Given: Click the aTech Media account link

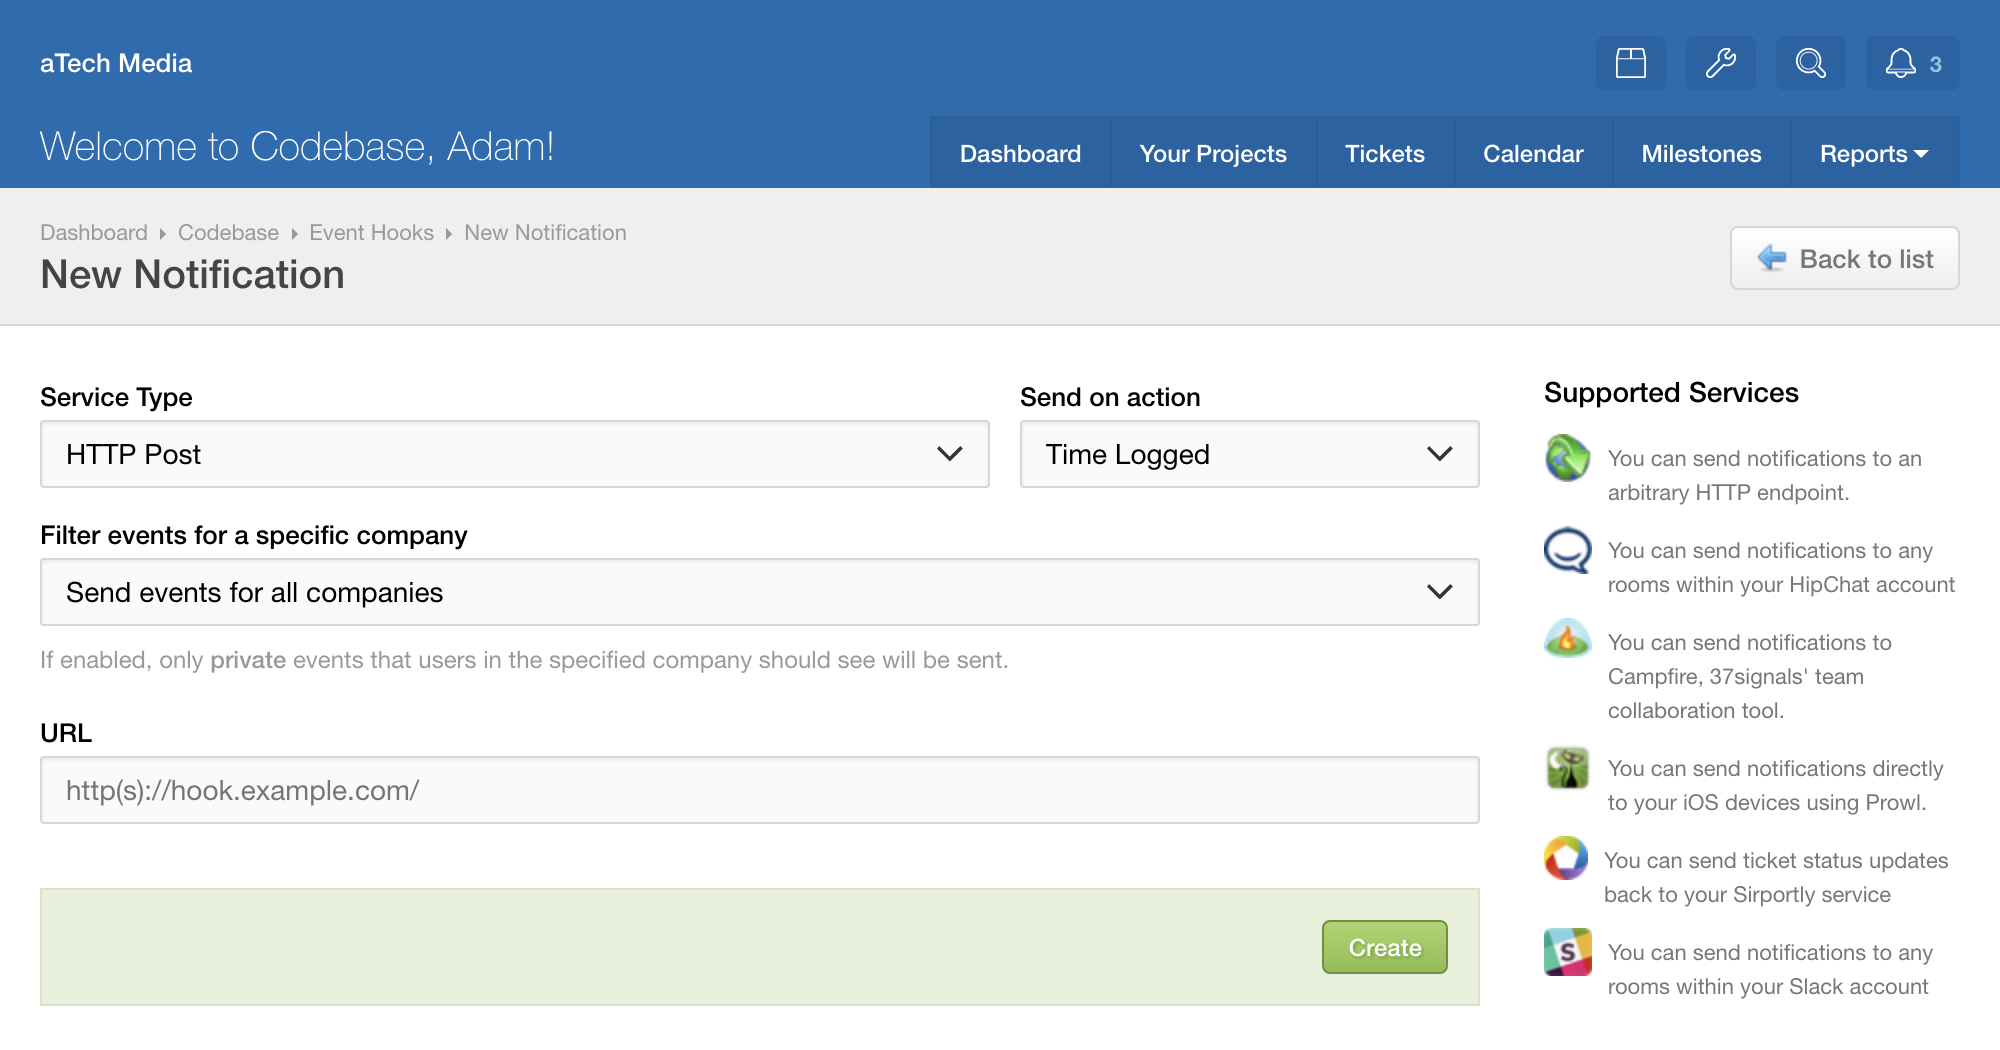Looking at the screenshot, I should coord(116,63).
